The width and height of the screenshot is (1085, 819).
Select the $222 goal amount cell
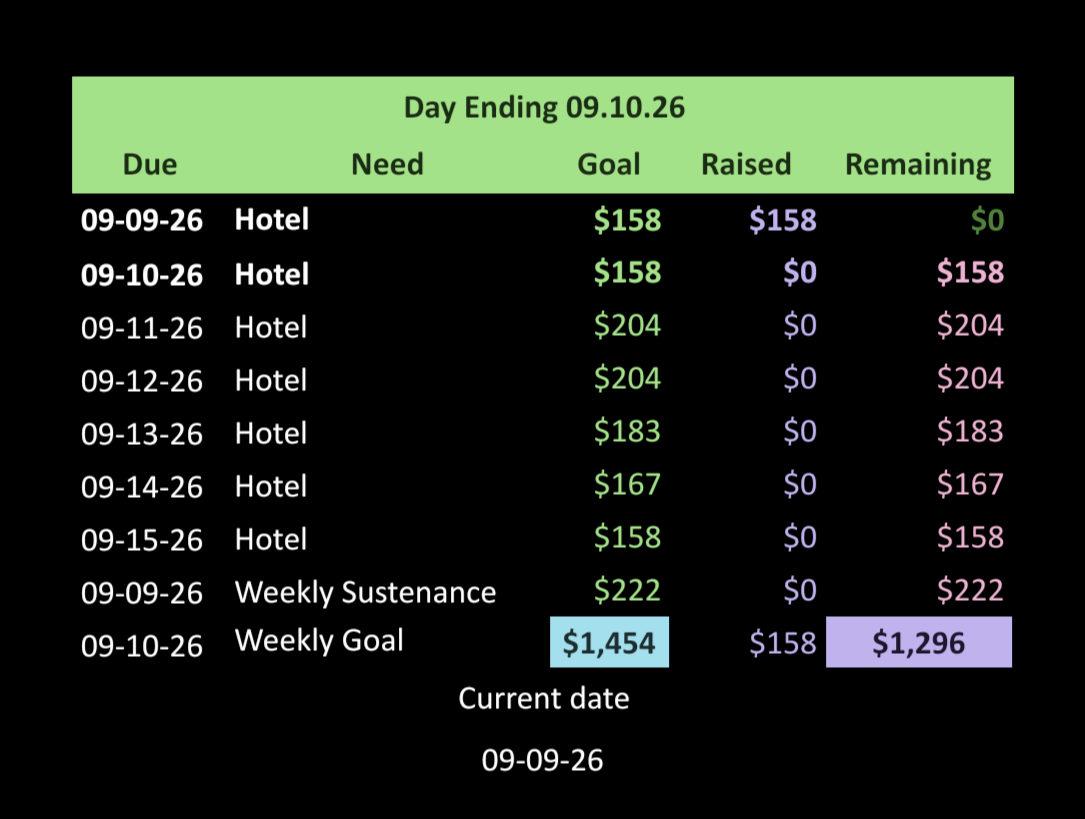[x=627, y=590]
